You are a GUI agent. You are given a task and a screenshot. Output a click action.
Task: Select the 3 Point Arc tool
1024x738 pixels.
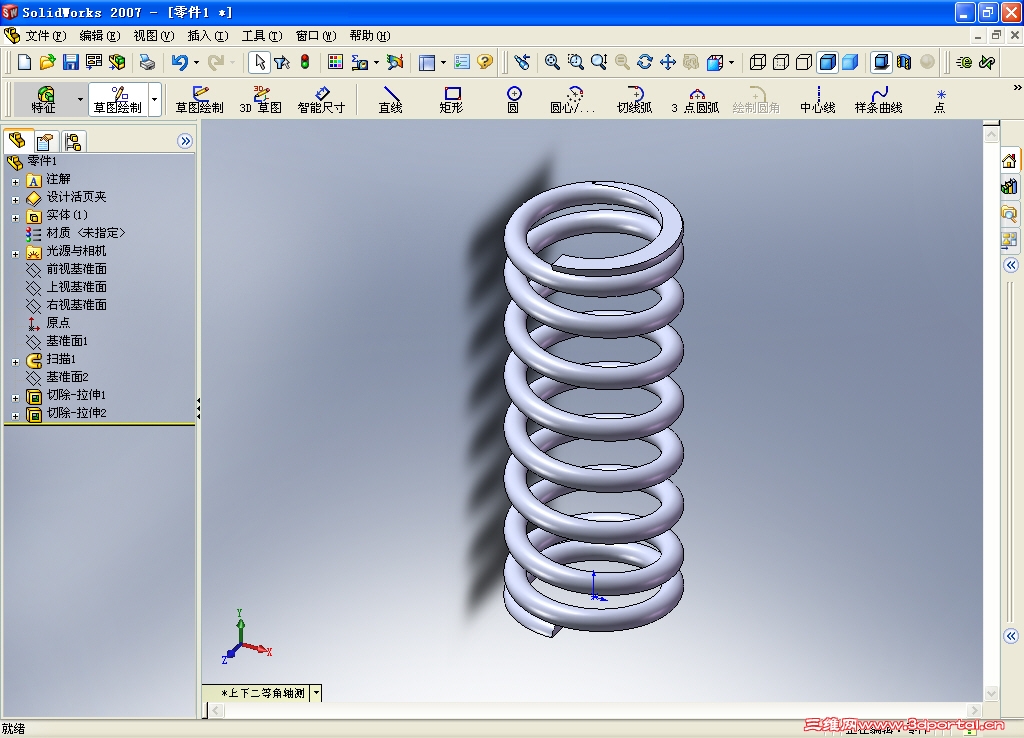point(696,99)
